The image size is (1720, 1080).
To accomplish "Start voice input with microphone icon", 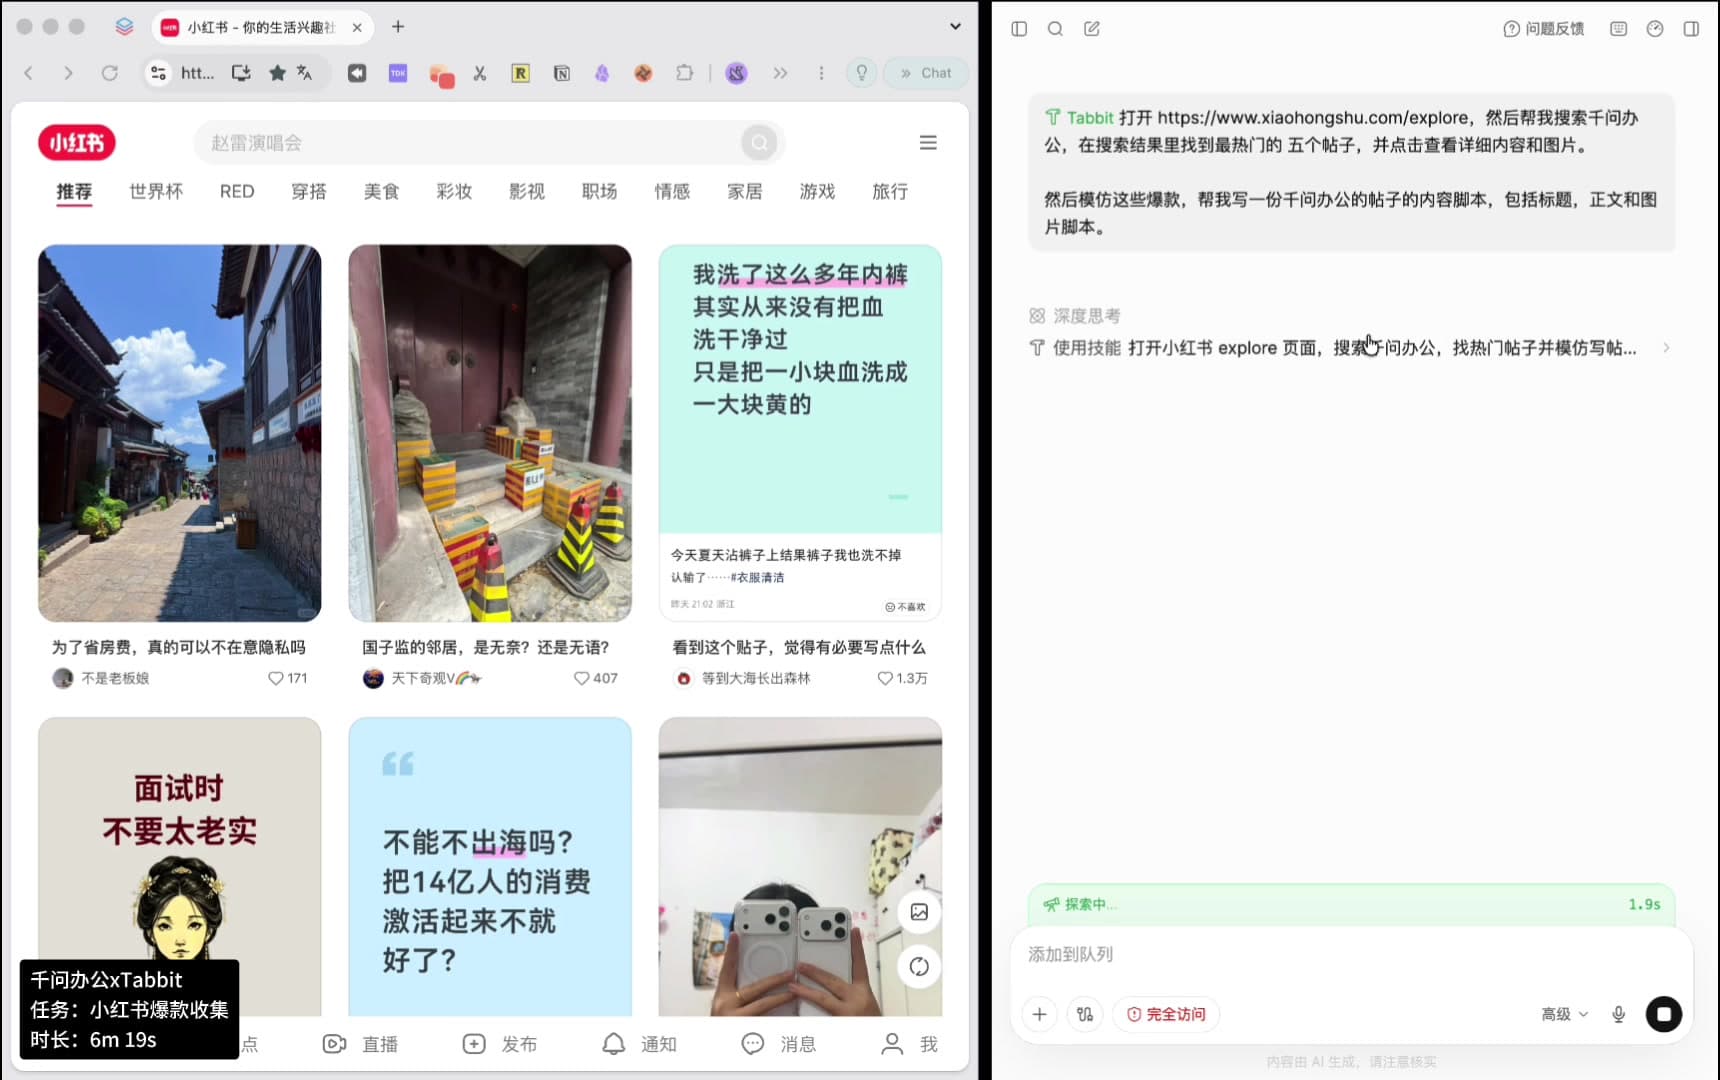I will click(x=1618, y=1014).
